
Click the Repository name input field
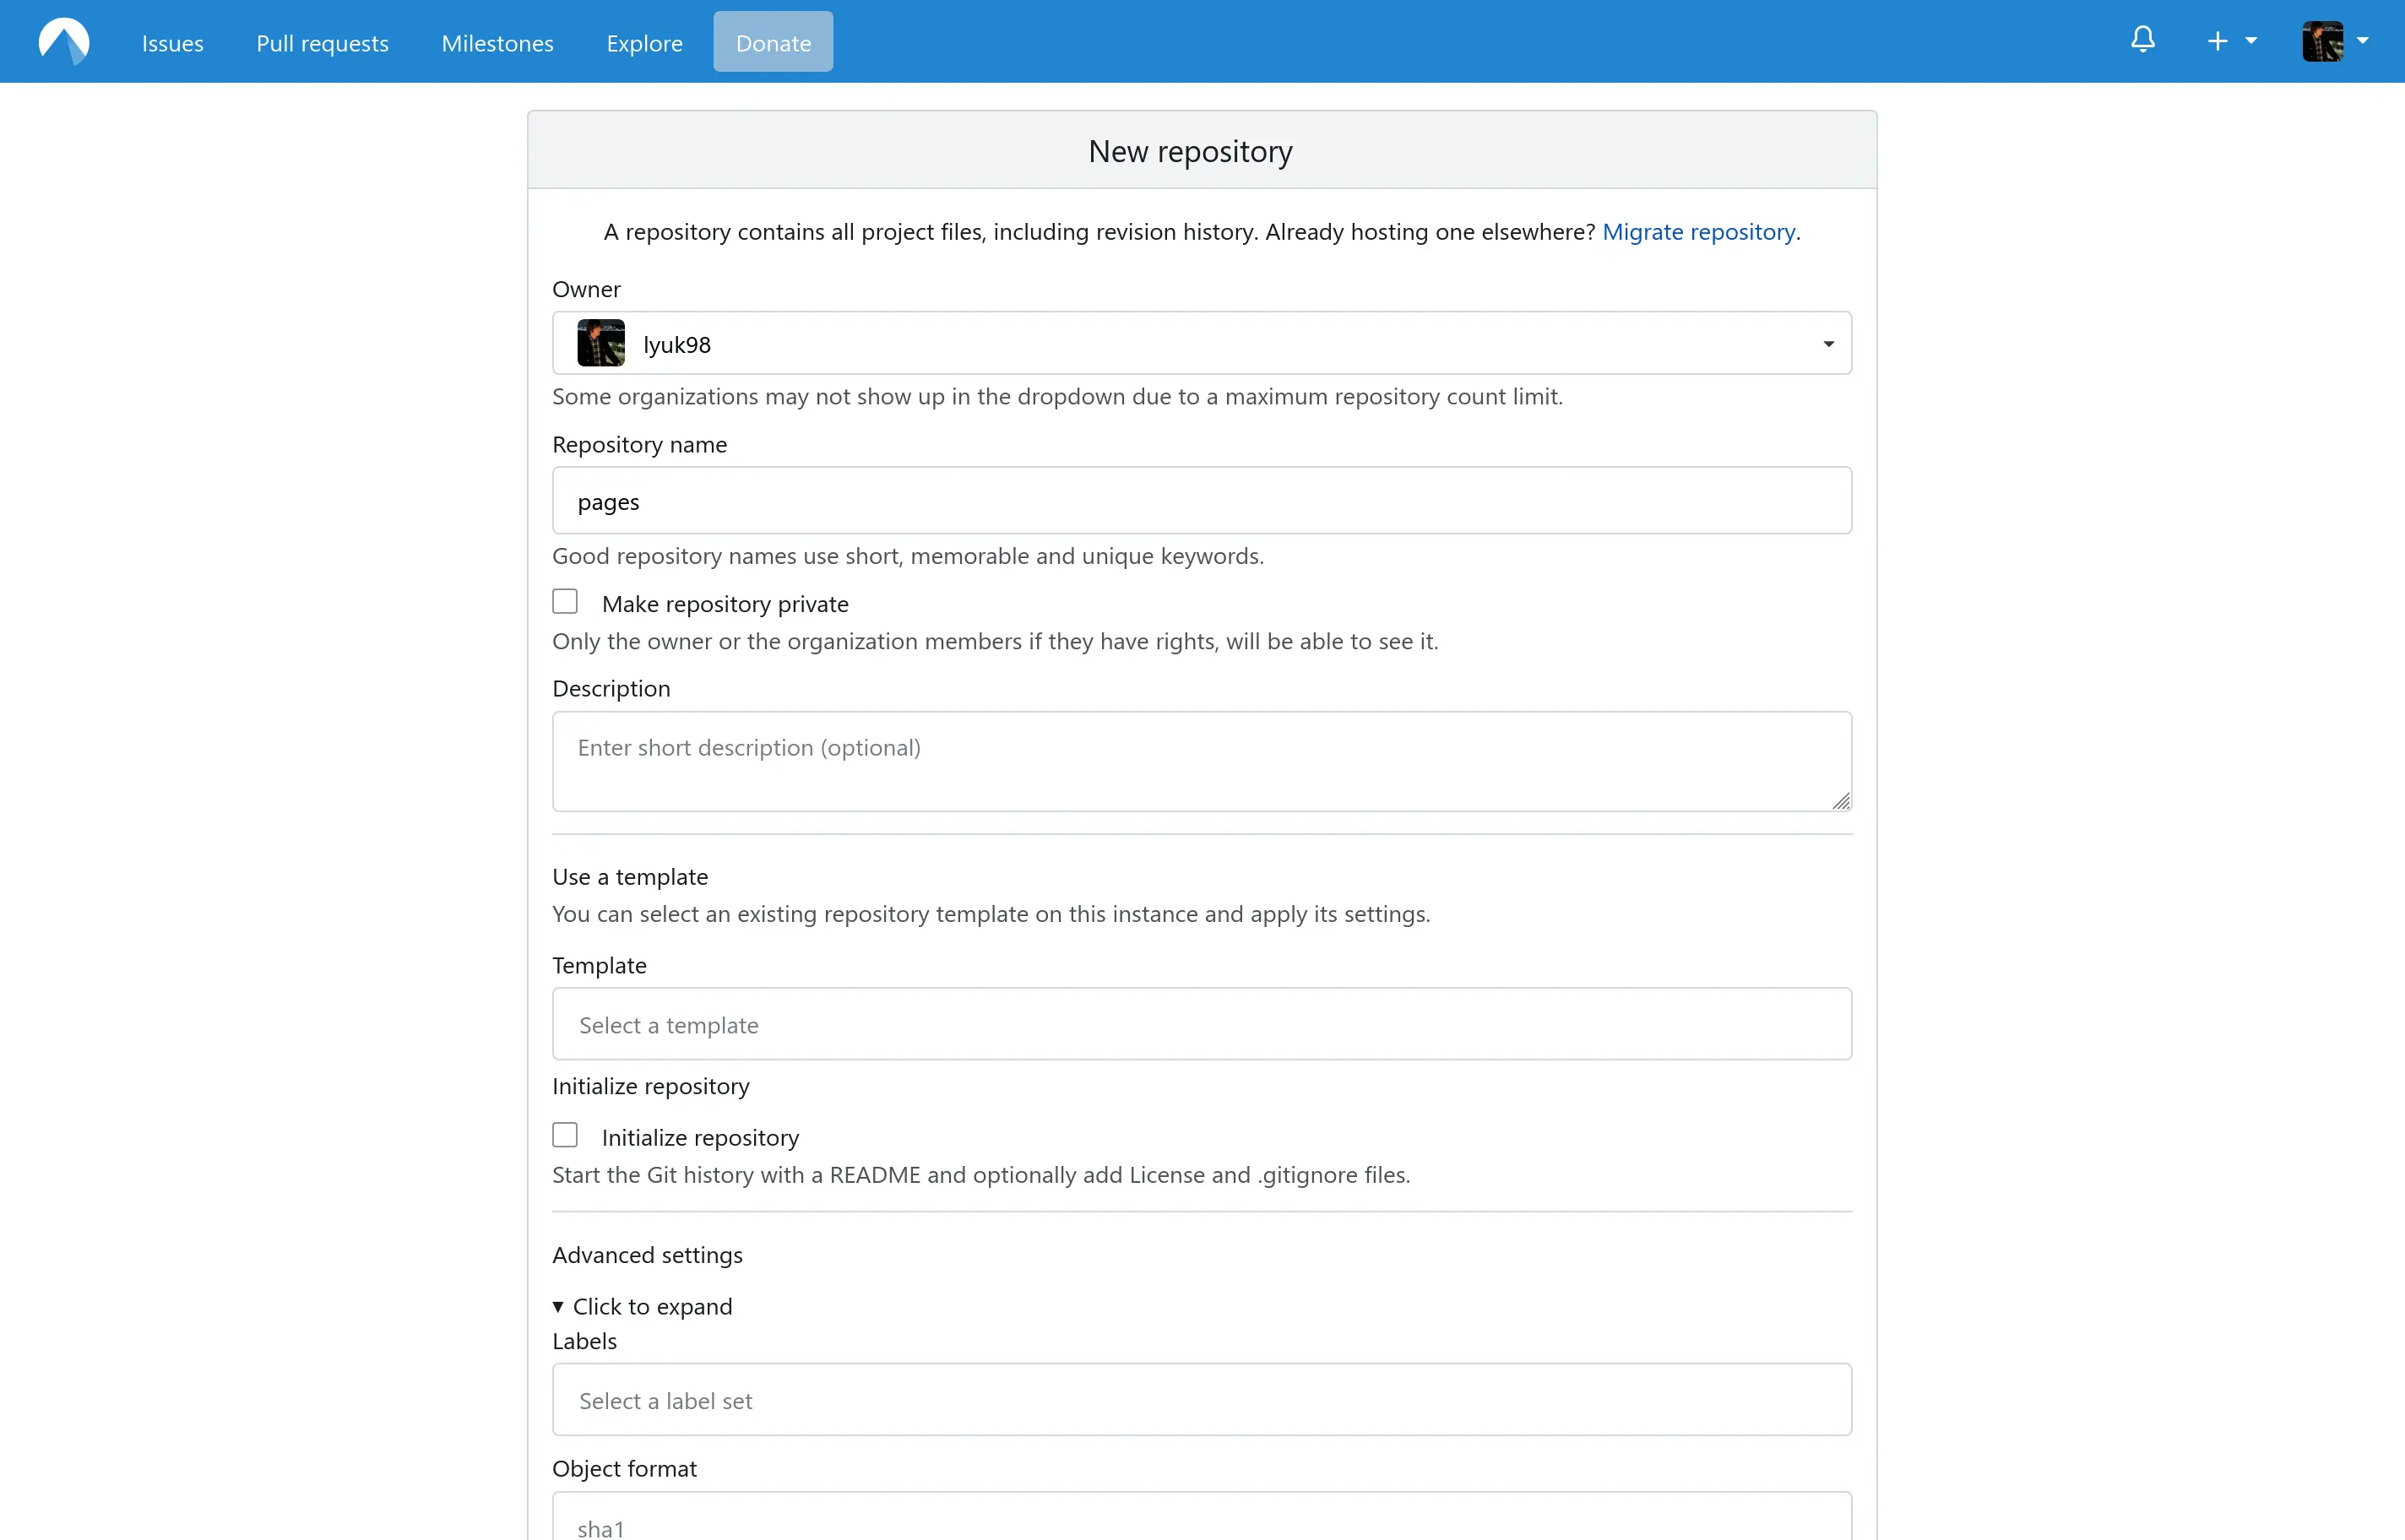(1201, 501)
